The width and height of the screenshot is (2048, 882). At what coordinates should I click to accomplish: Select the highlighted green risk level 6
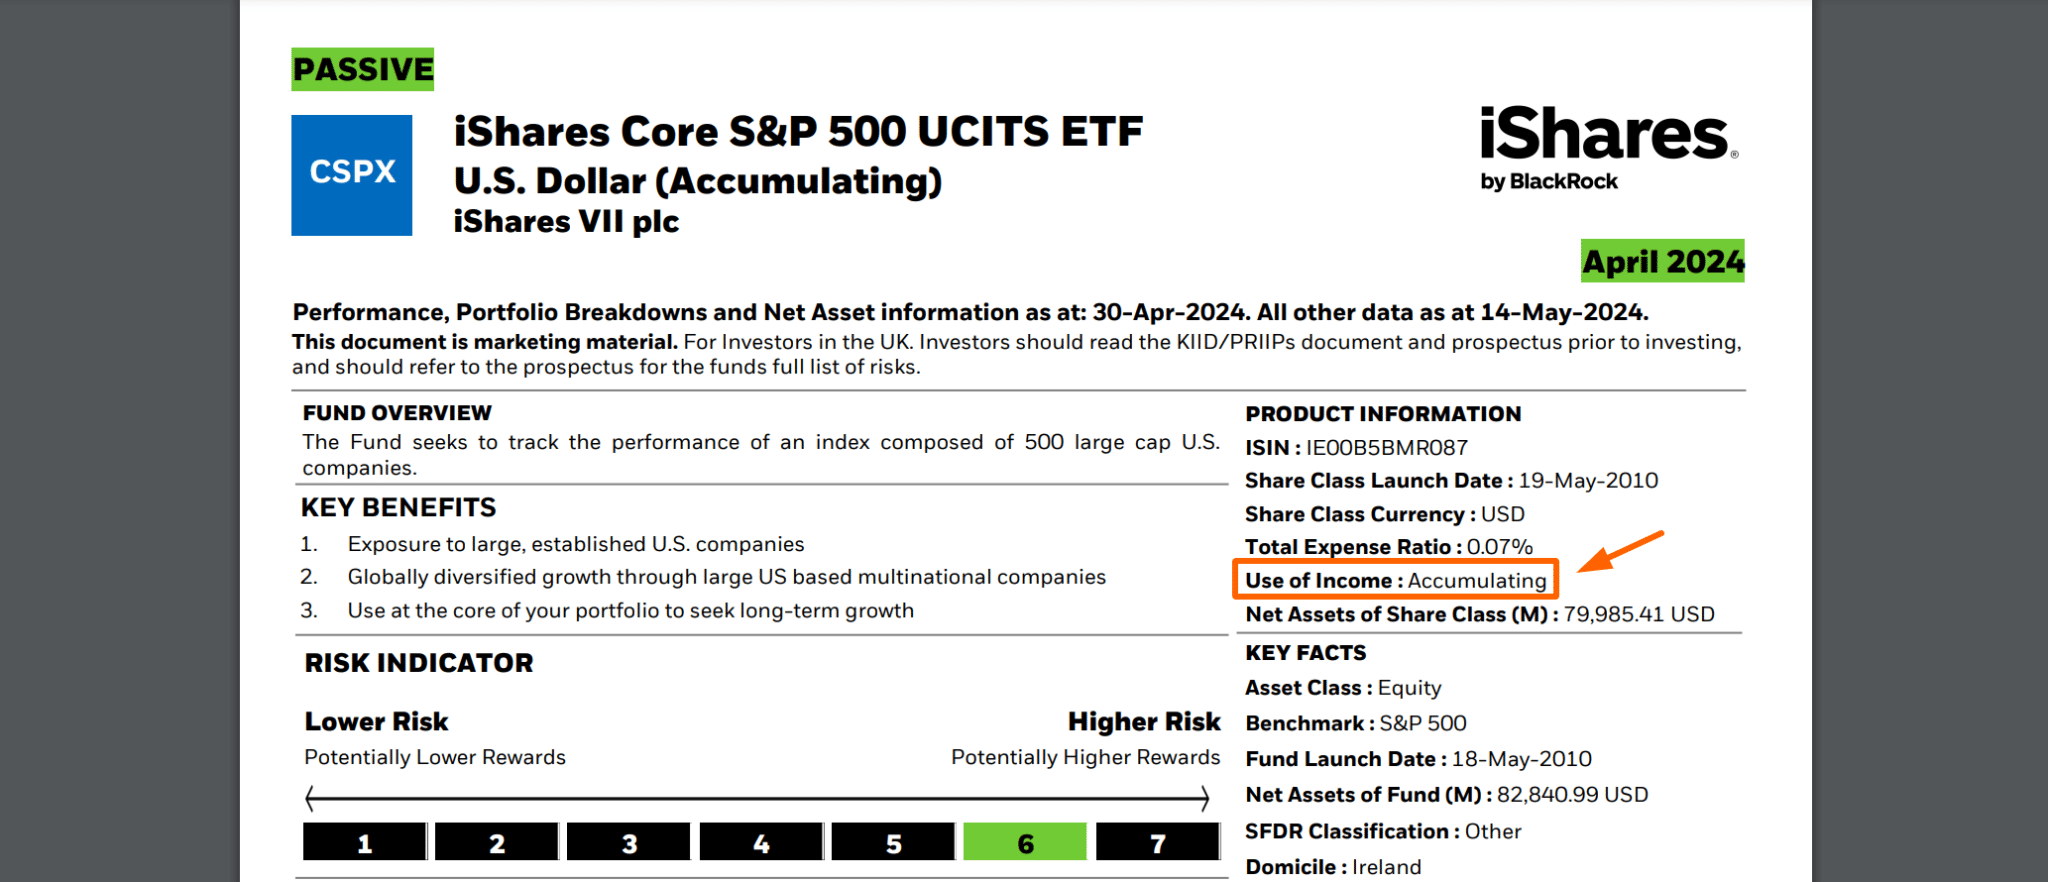(x=1025, y=843)
